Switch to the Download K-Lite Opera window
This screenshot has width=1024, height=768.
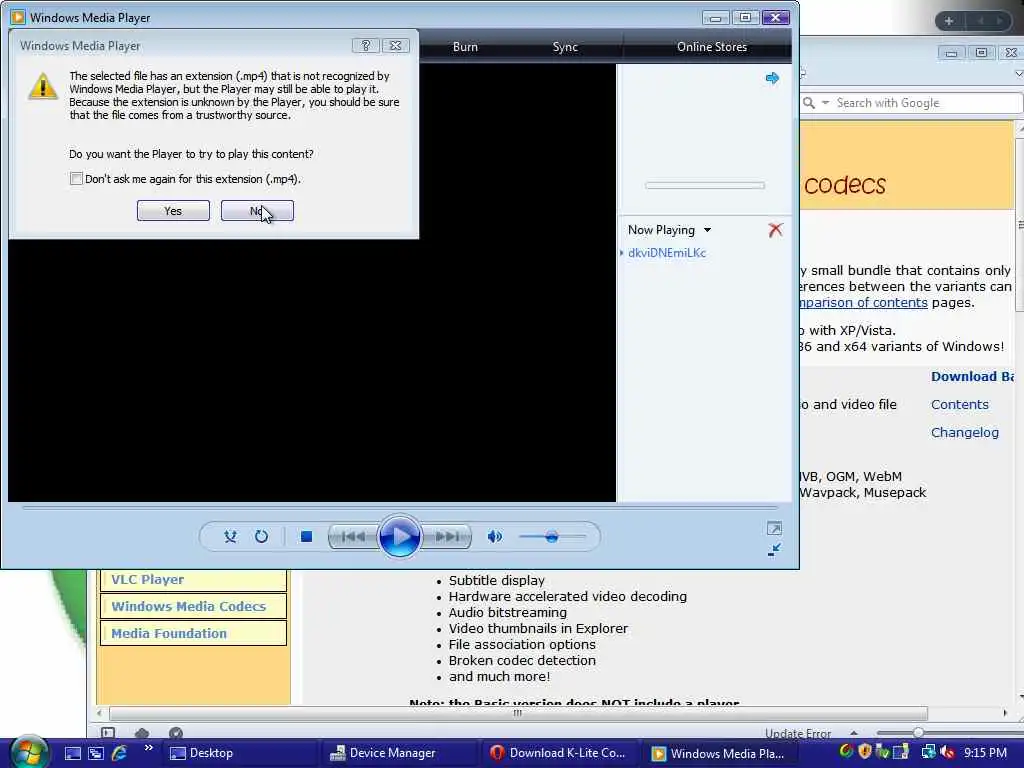tap(560, 753)
